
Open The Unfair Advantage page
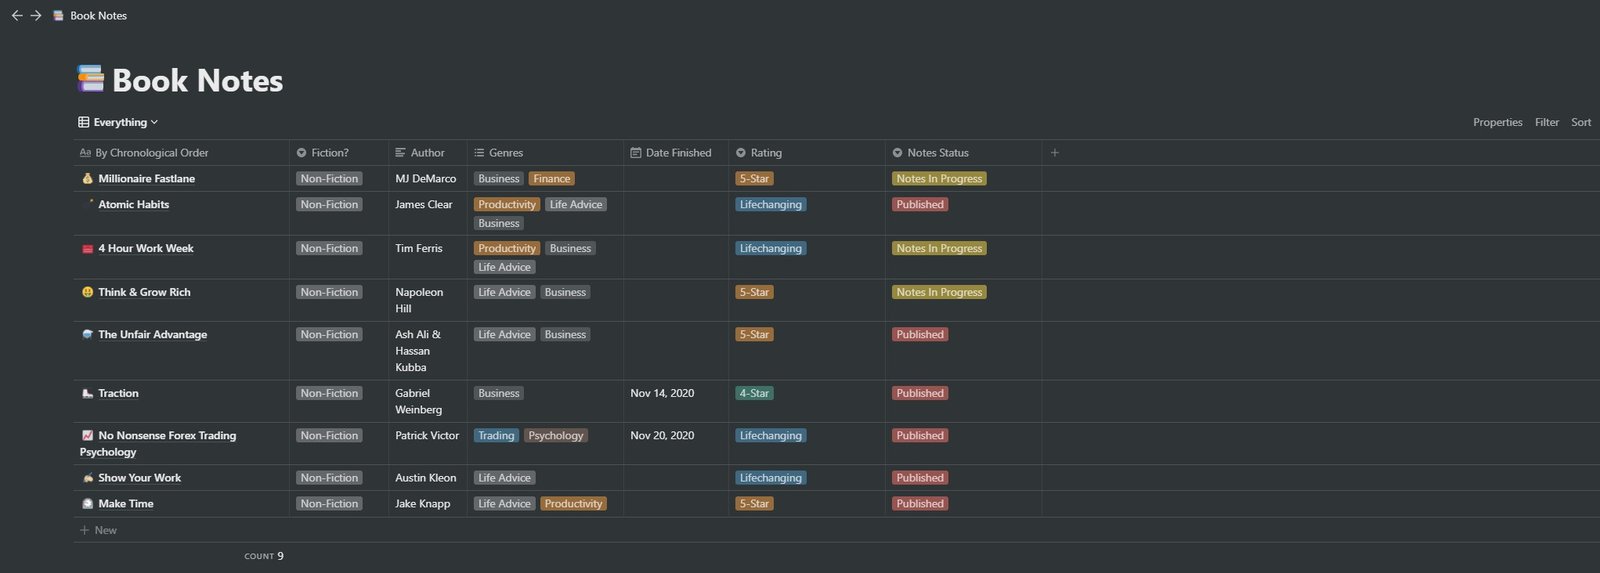pos(152,335)
